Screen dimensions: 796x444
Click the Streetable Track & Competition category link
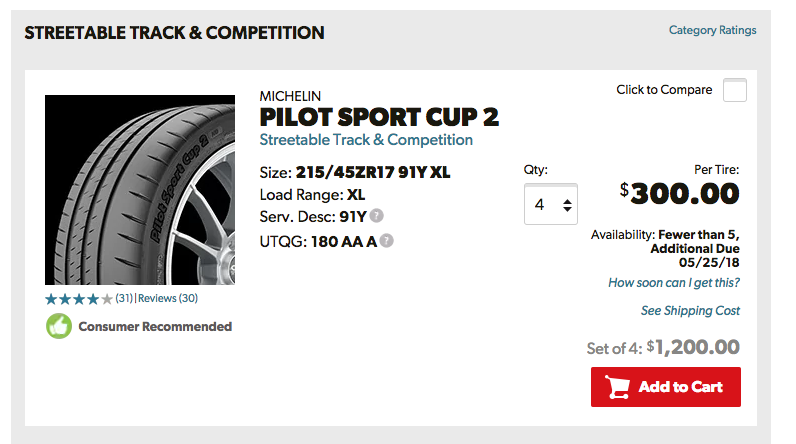tap(366, 140)
